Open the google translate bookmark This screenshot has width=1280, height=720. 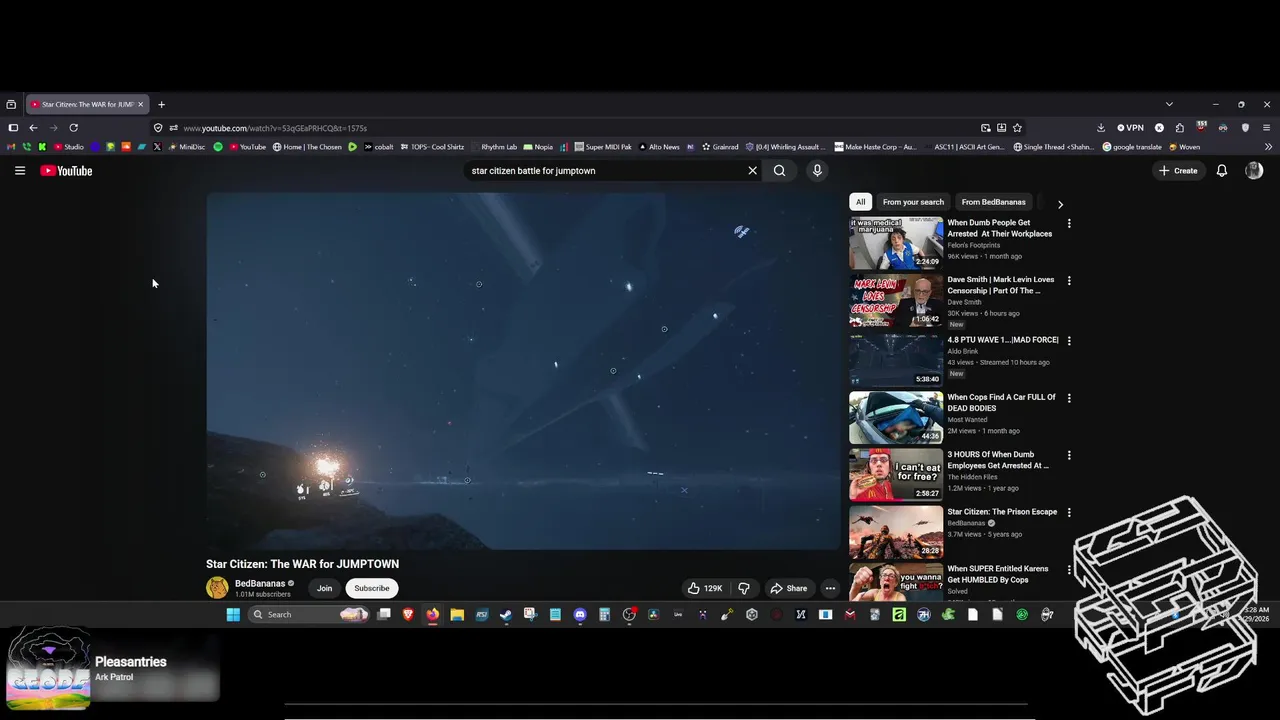tap(1132, 147)
